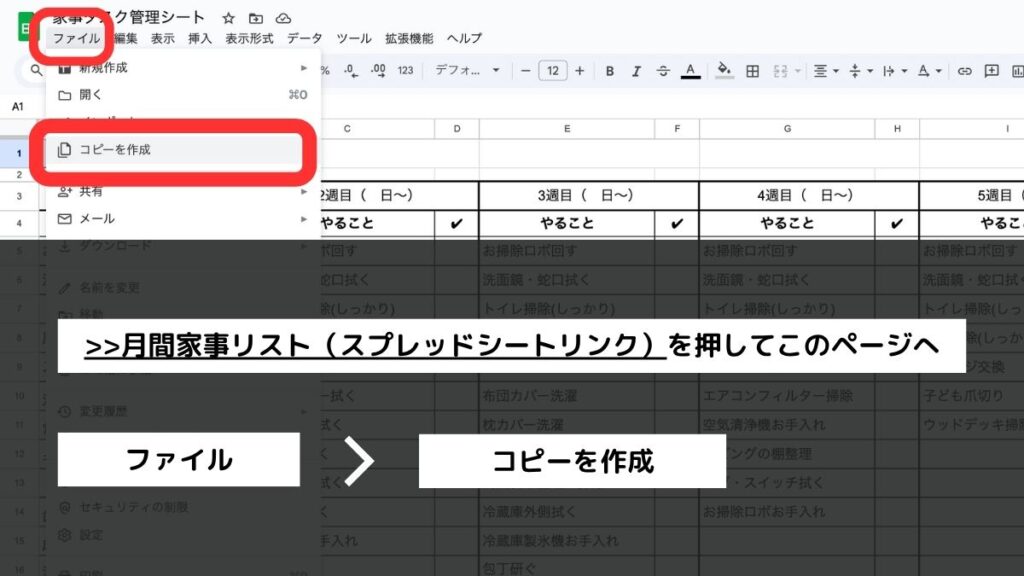Click the 4週目（ 日〜） cell
The width and height of the screenshot is (1024, 576).
tap(808, 195)
